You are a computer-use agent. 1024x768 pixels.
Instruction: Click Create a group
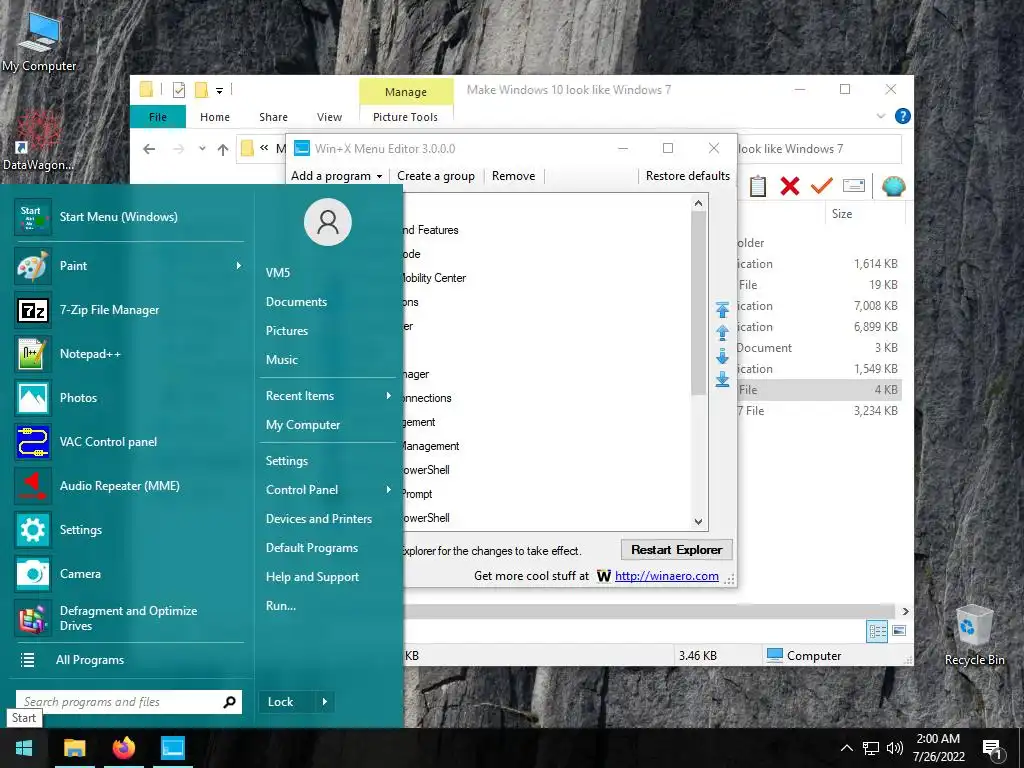pos(436,176)
